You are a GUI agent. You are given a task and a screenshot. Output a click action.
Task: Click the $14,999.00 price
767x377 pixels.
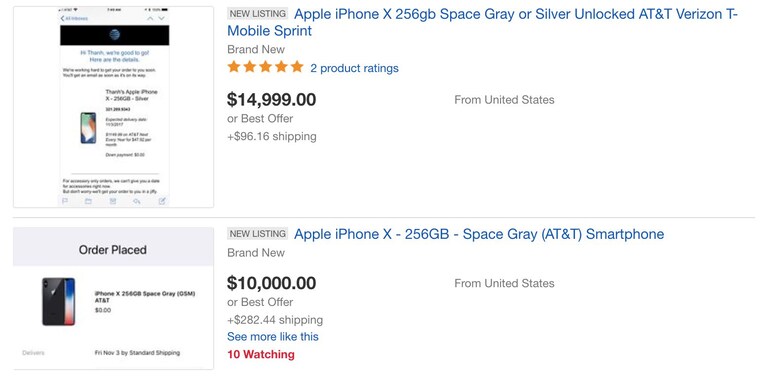point(271,100)
